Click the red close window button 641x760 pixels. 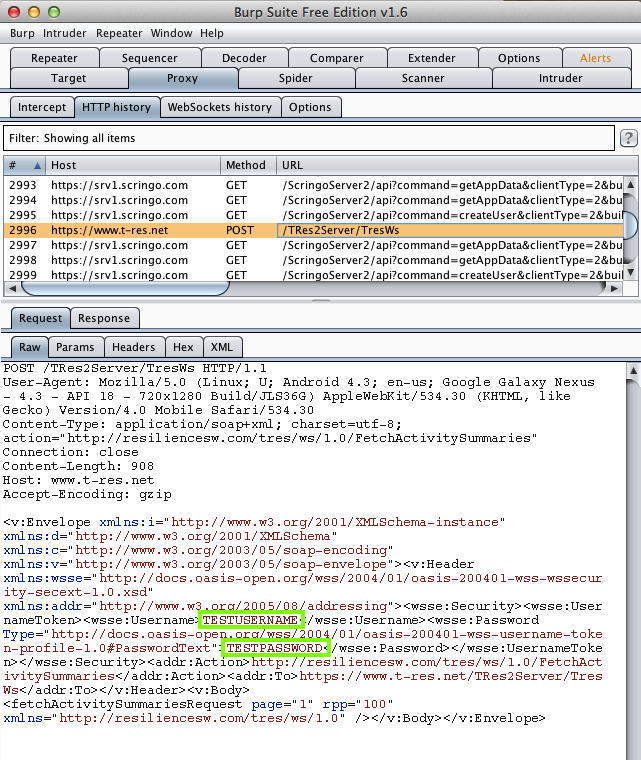14,12
